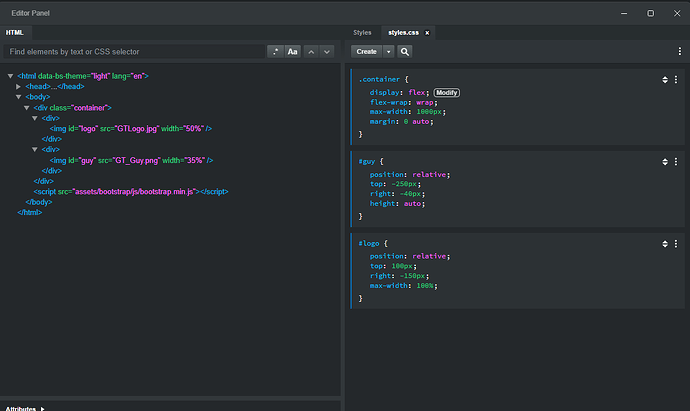Click the flex-wrap: wrap declaration

coord(404,102)
